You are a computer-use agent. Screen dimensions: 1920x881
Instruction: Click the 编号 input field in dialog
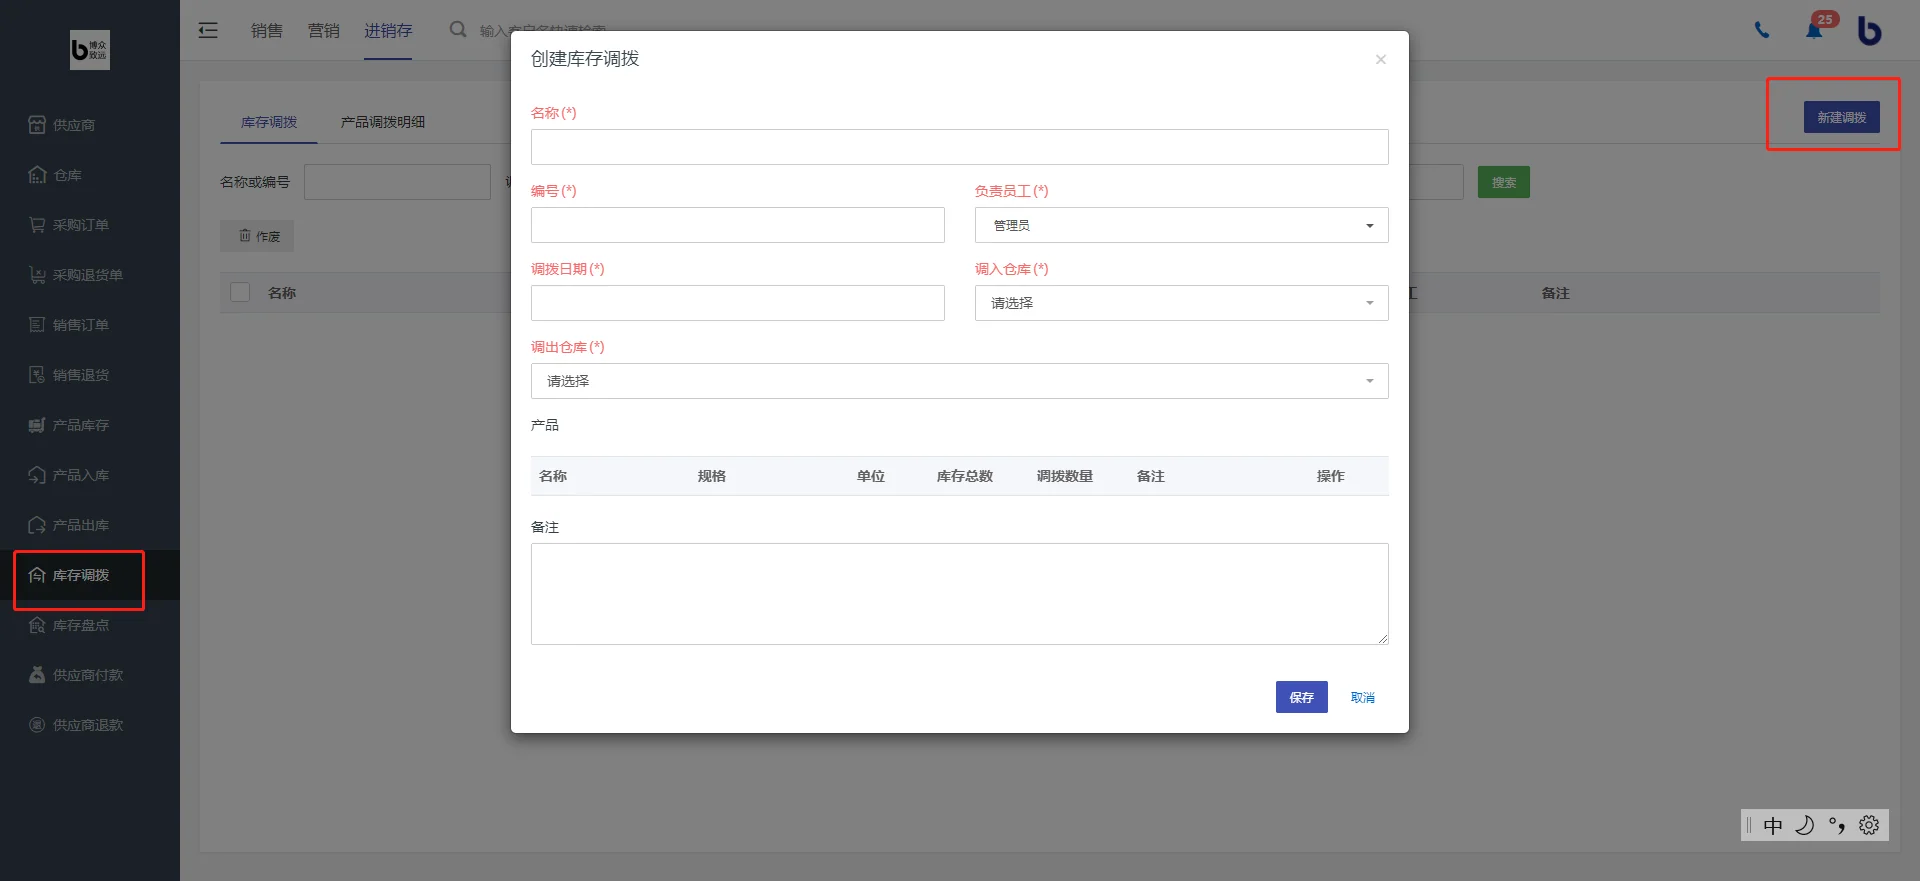pyautogui.click(x=737, y=225)
